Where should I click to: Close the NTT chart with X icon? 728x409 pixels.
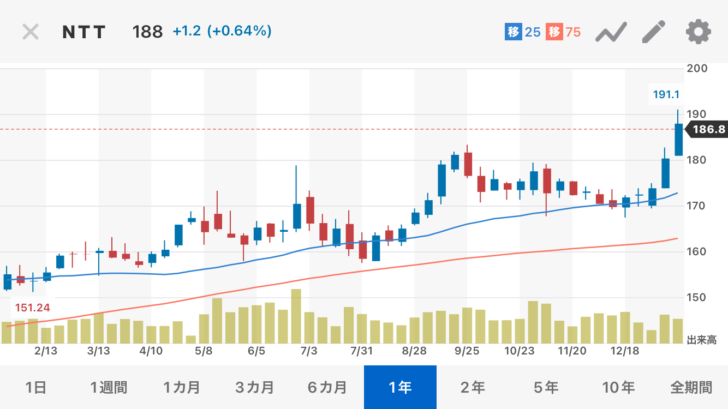(x=30, y=31)
